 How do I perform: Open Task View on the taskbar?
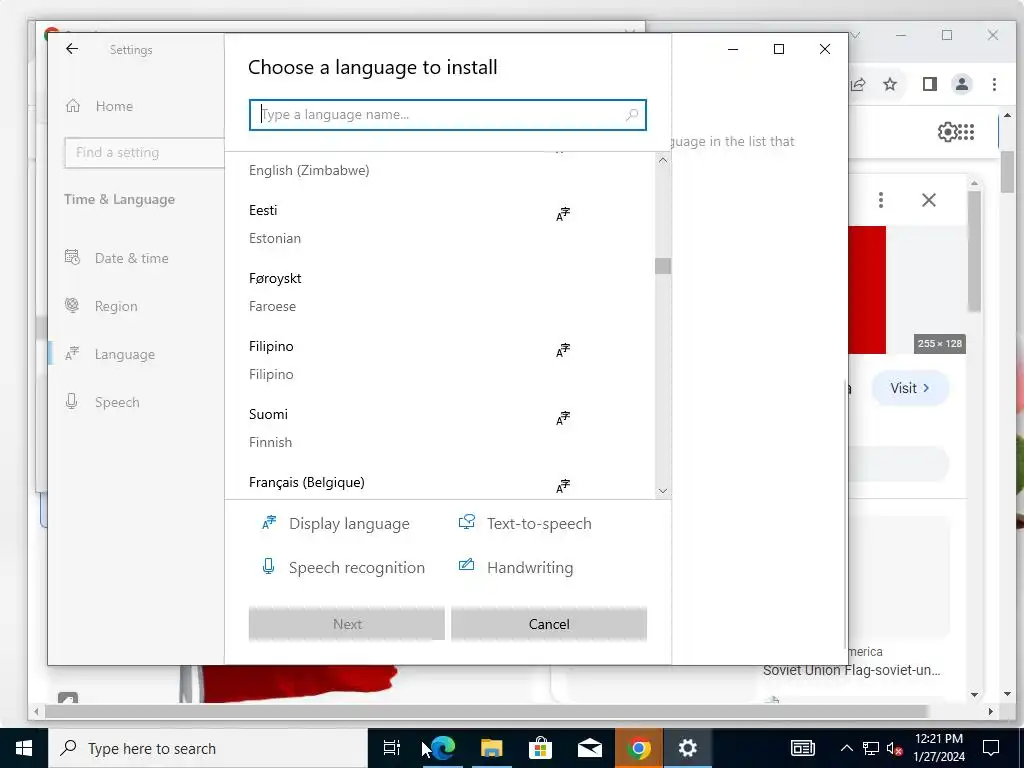(x=392, y=748)
